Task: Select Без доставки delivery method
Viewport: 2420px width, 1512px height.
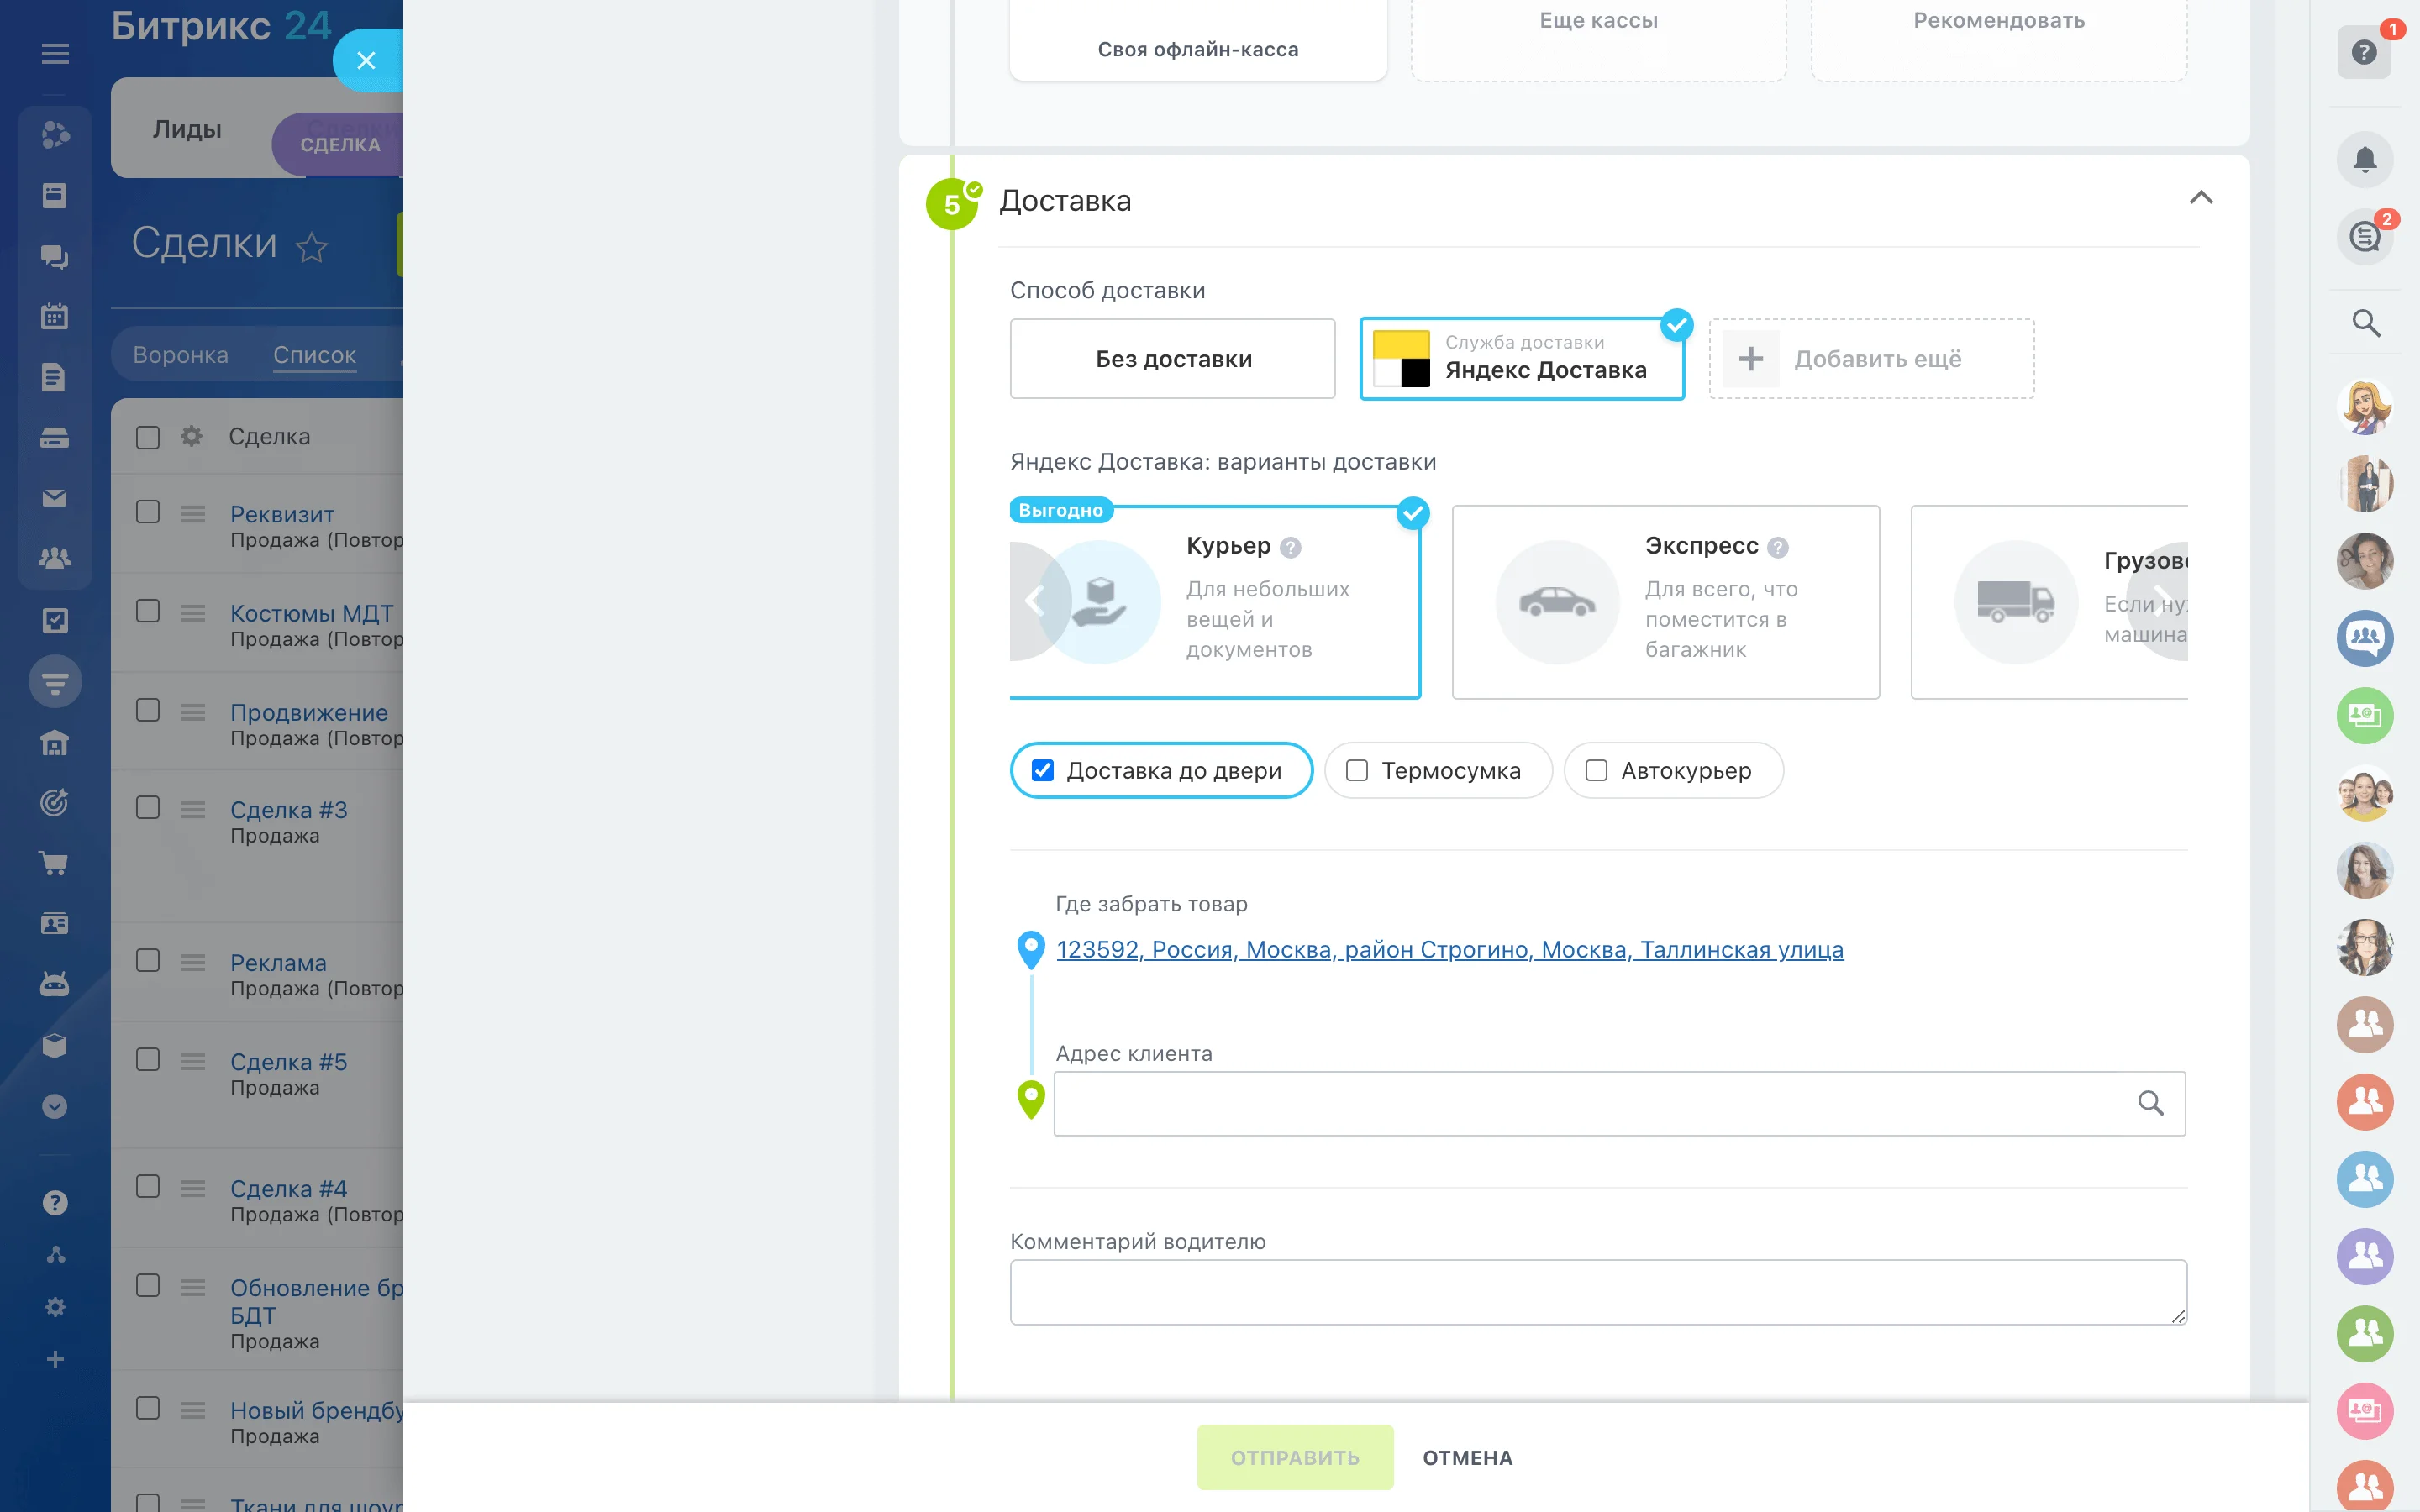Action: 1172,359
